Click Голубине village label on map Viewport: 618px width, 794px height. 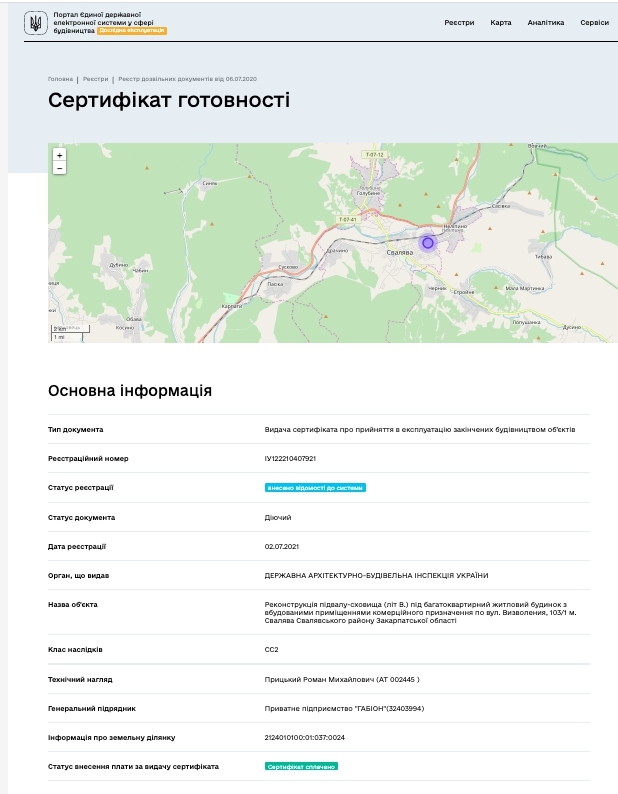pyautogui.click(x=368, y=193)
